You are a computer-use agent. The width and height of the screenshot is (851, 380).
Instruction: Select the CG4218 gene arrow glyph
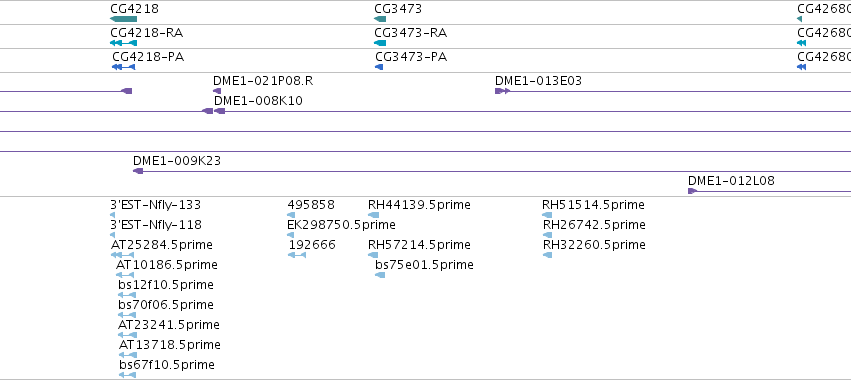point(123,19)
